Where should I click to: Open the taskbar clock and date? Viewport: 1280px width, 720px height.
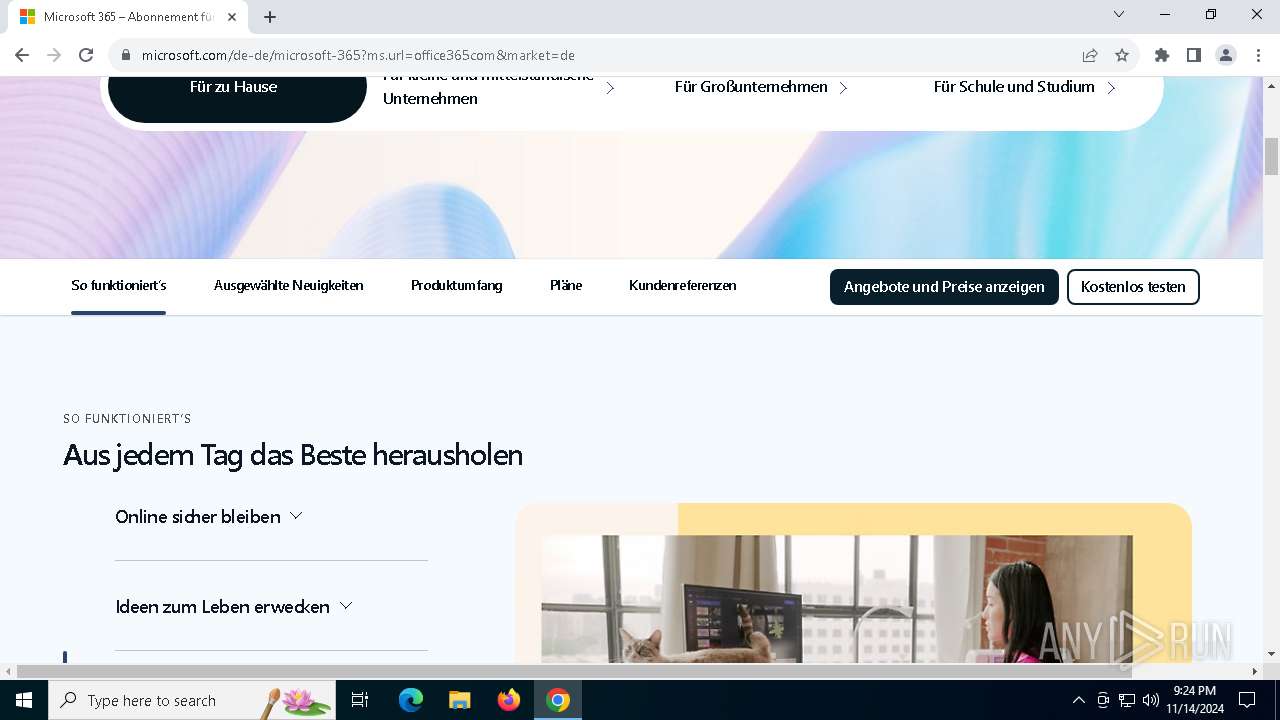click(1195, 700)
